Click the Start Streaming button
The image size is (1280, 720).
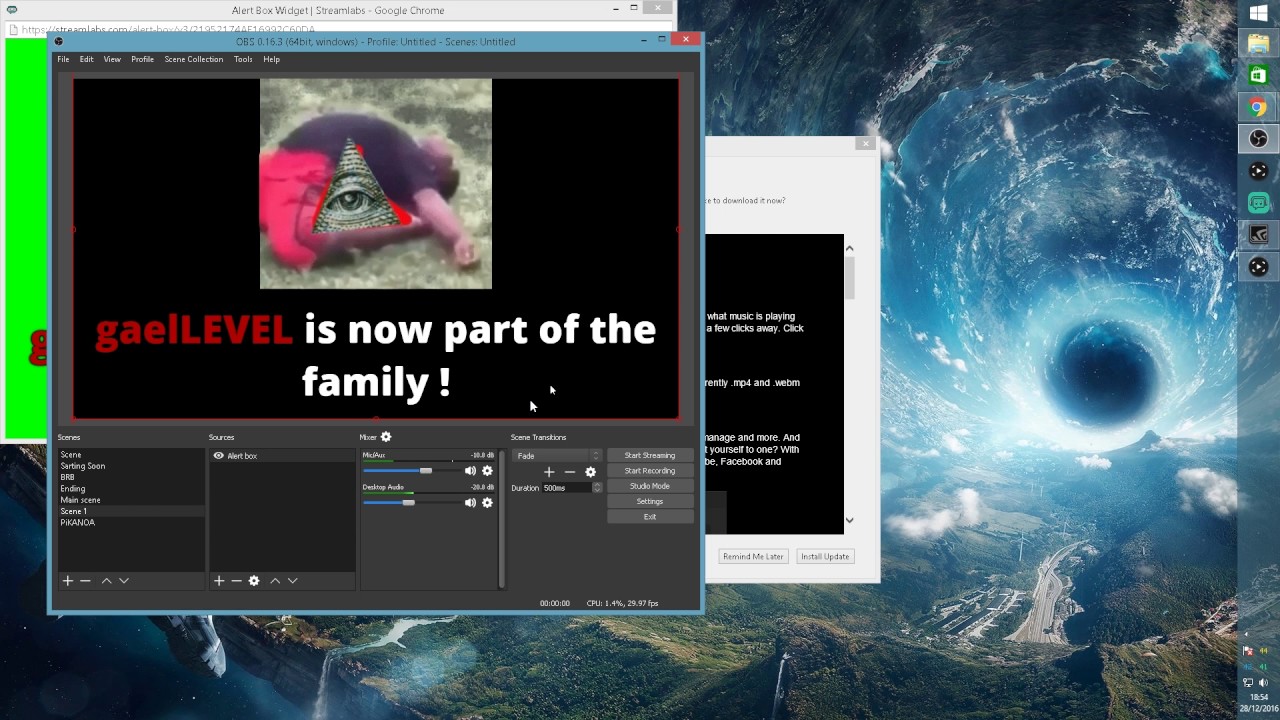pyautogui.click(x=650, y=455)
